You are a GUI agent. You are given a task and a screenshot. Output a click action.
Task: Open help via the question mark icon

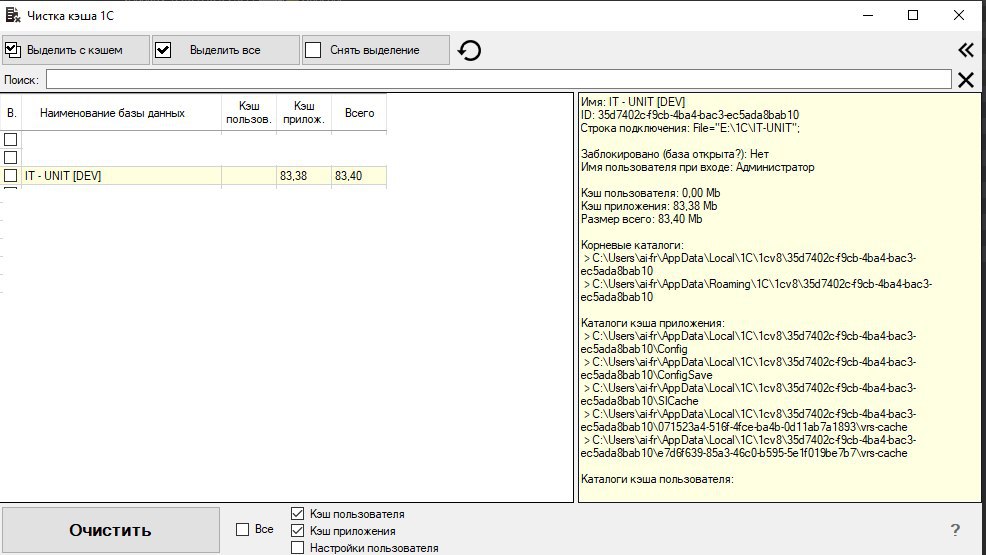point(955,530)
